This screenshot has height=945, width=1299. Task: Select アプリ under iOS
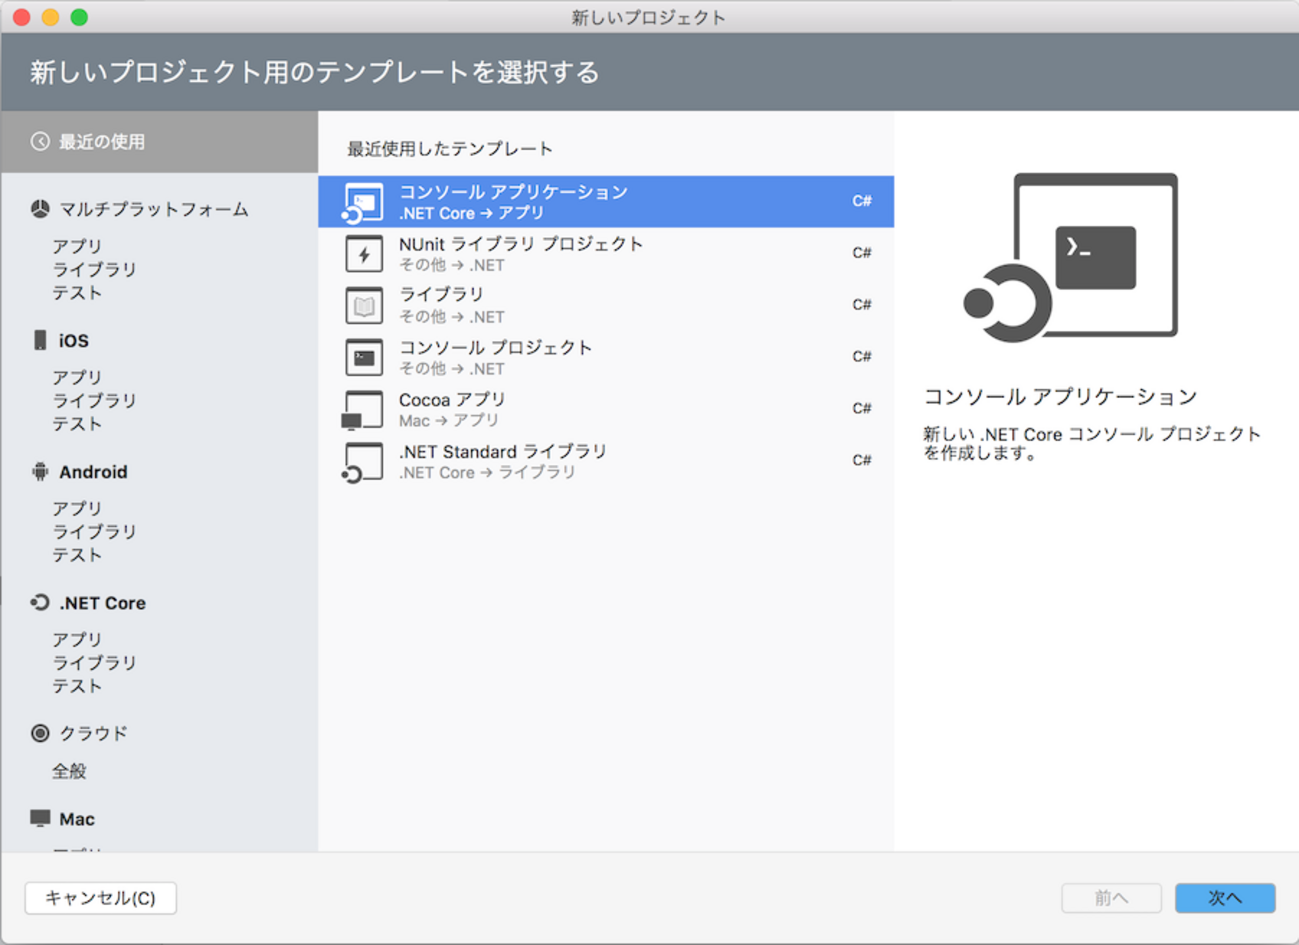(77, 377)
